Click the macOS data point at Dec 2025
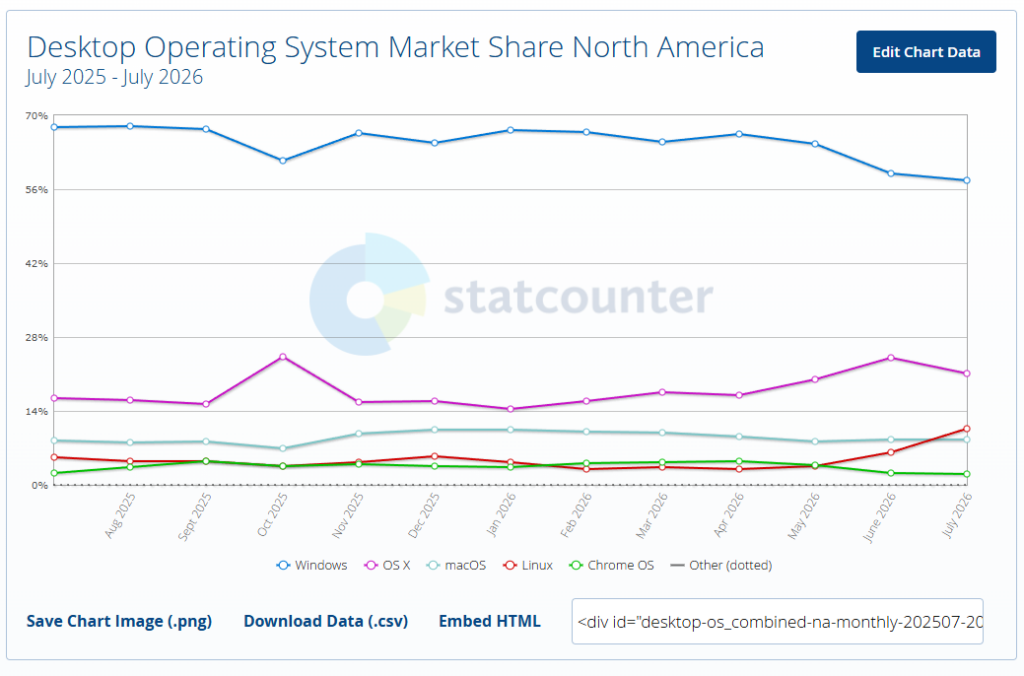This screenshot has width=1024, height=676. pyautogui.click(x=434, y=430)
